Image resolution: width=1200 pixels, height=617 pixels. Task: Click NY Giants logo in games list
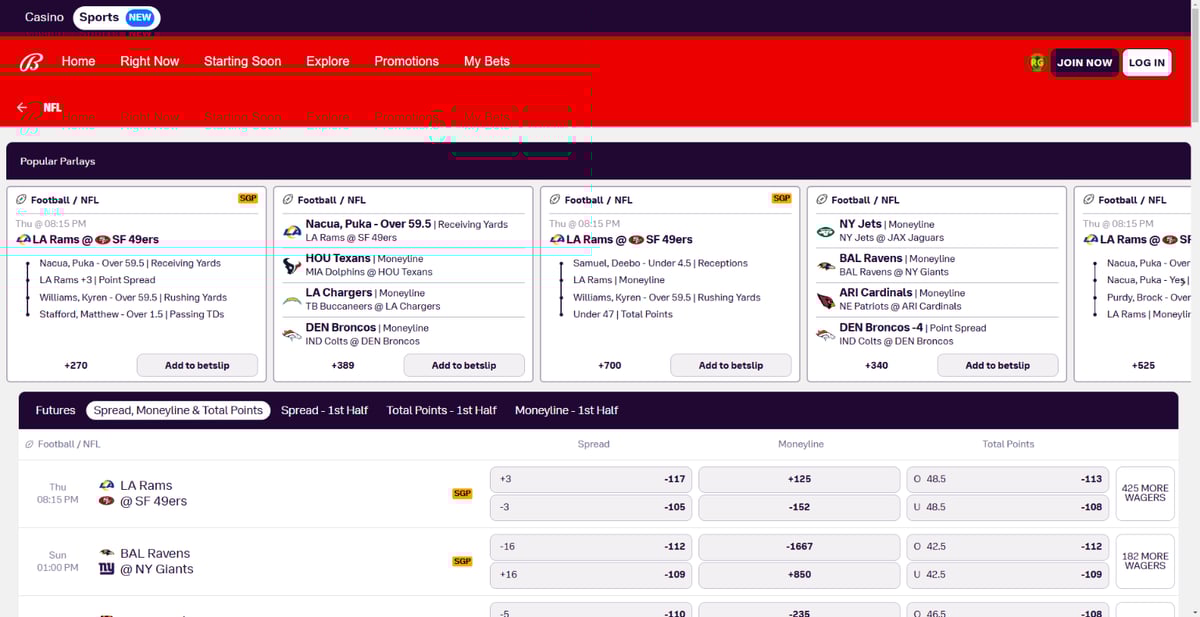pos(106,569)
